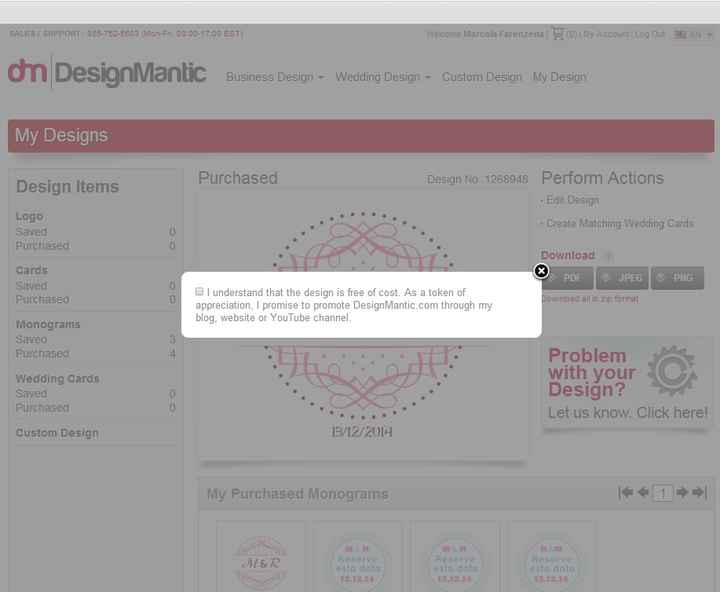Click the help icon beside Download
The height and width of the screenshot is (592, 720).
click(608, 255)
